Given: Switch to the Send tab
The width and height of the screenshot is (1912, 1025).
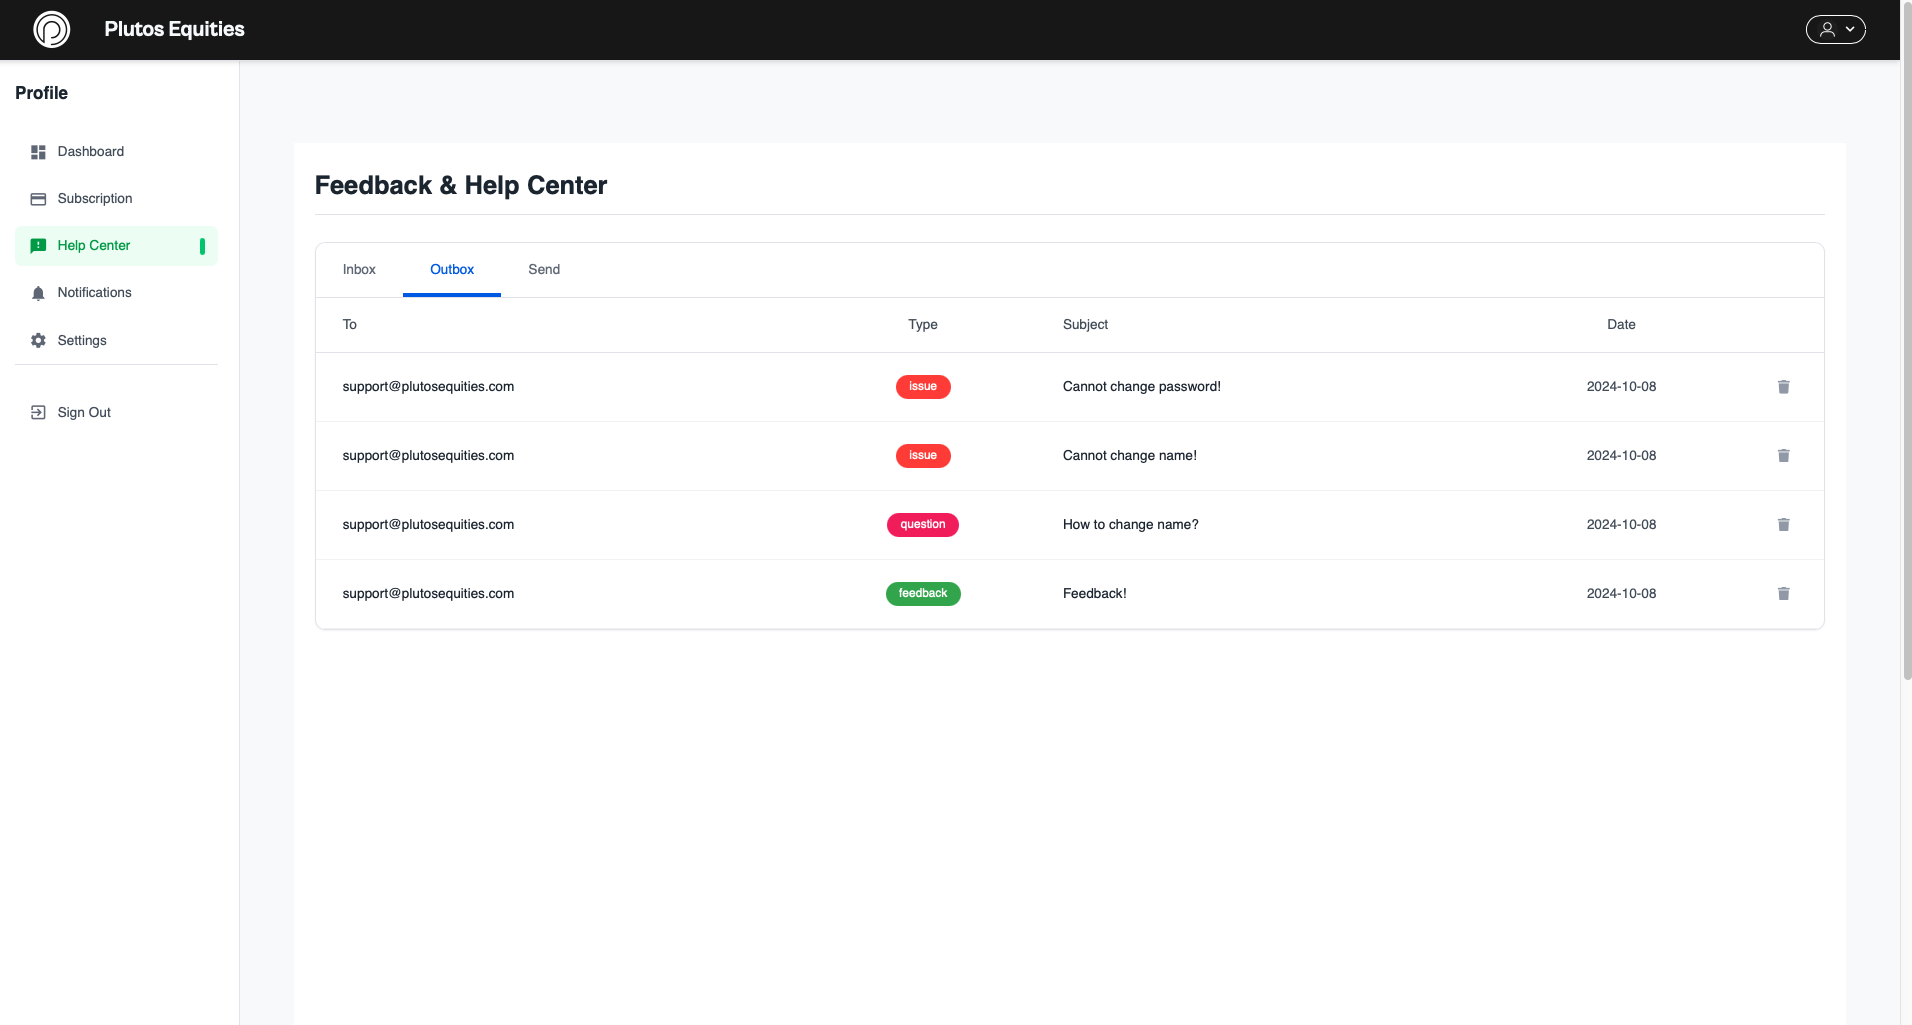Looking at the screenshot, I should pyautogui.click(x=544, y=270).
